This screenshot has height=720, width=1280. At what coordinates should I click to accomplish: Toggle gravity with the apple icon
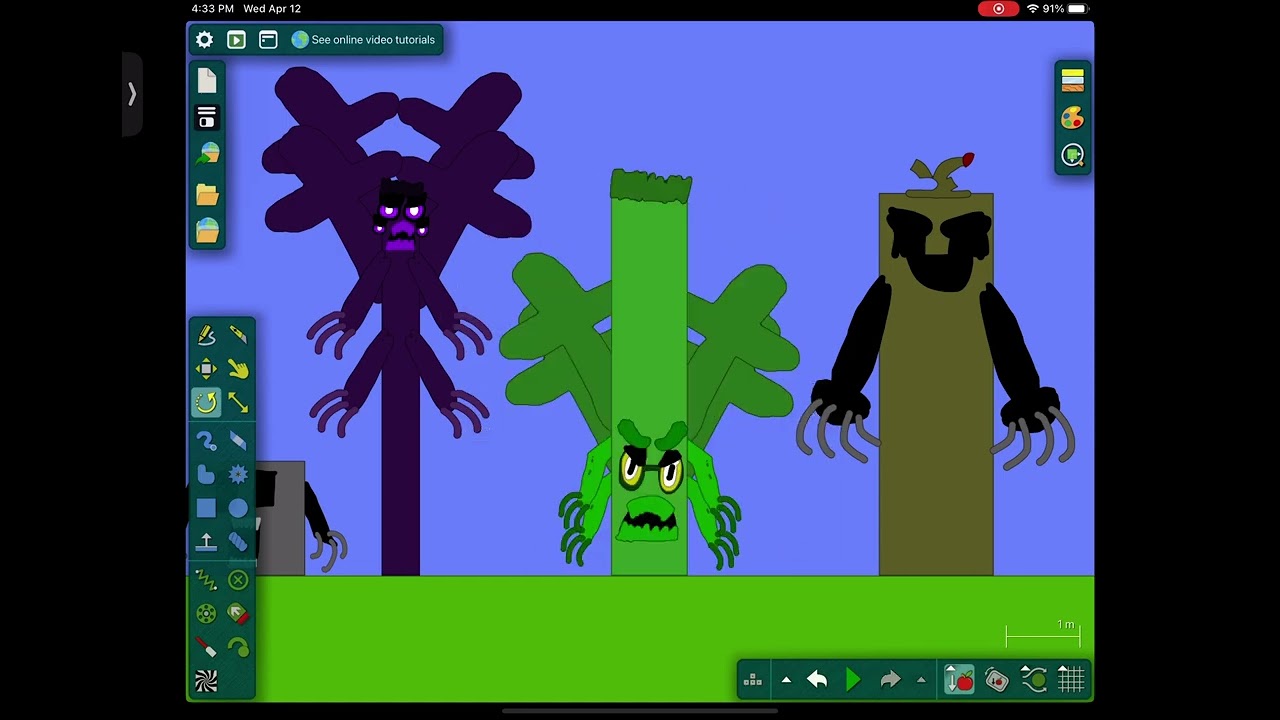pos(959,680)
